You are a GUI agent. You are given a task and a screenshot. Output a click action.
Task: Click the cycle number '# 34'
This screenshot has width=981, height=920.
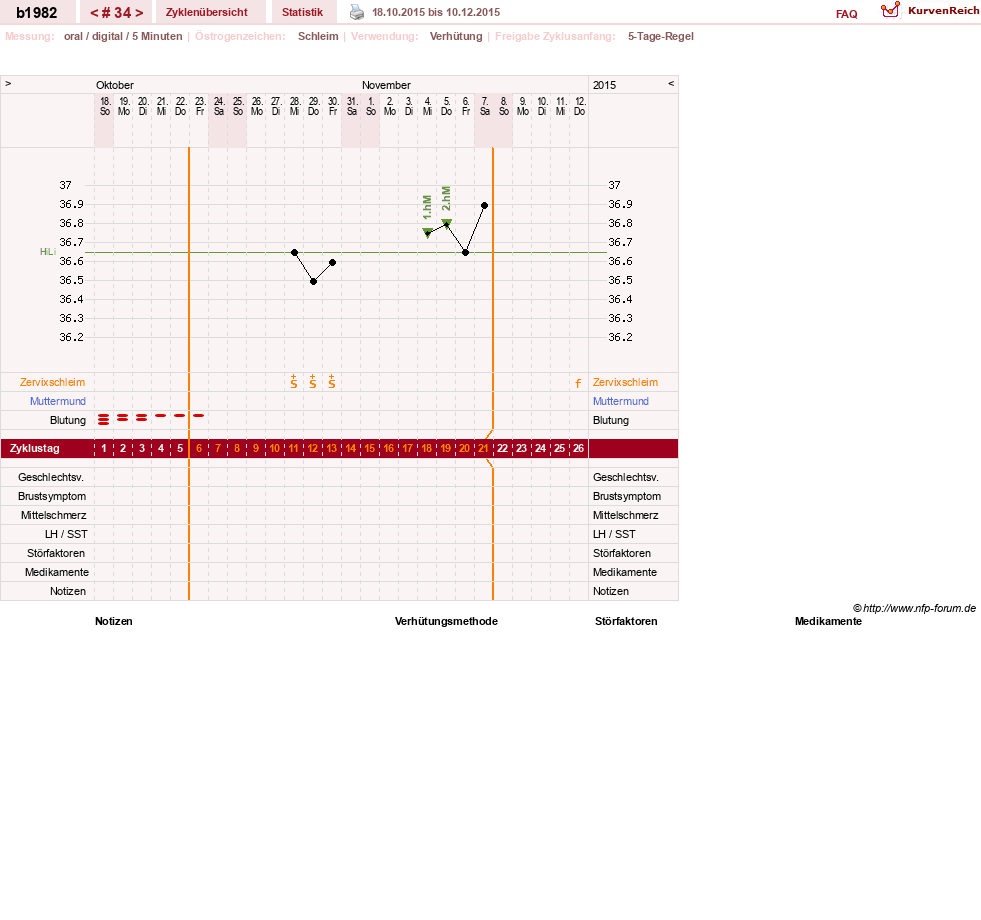(x=116, y=13)
